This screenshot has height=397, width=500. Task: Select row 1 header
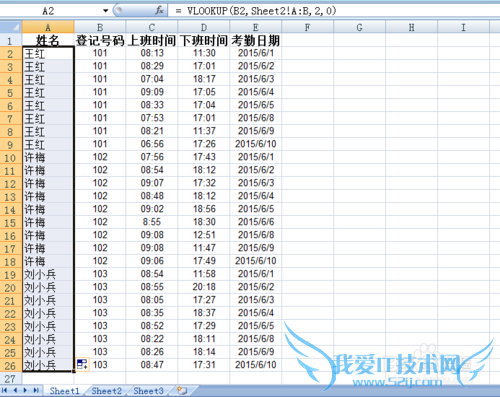[11, 40]
